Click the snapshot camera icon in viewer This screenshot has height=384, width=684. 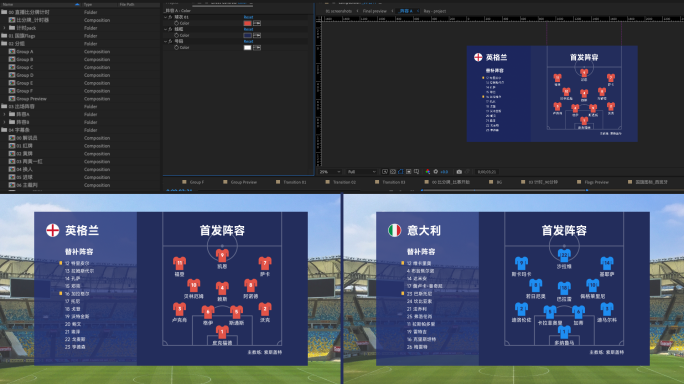click(459, 172)
